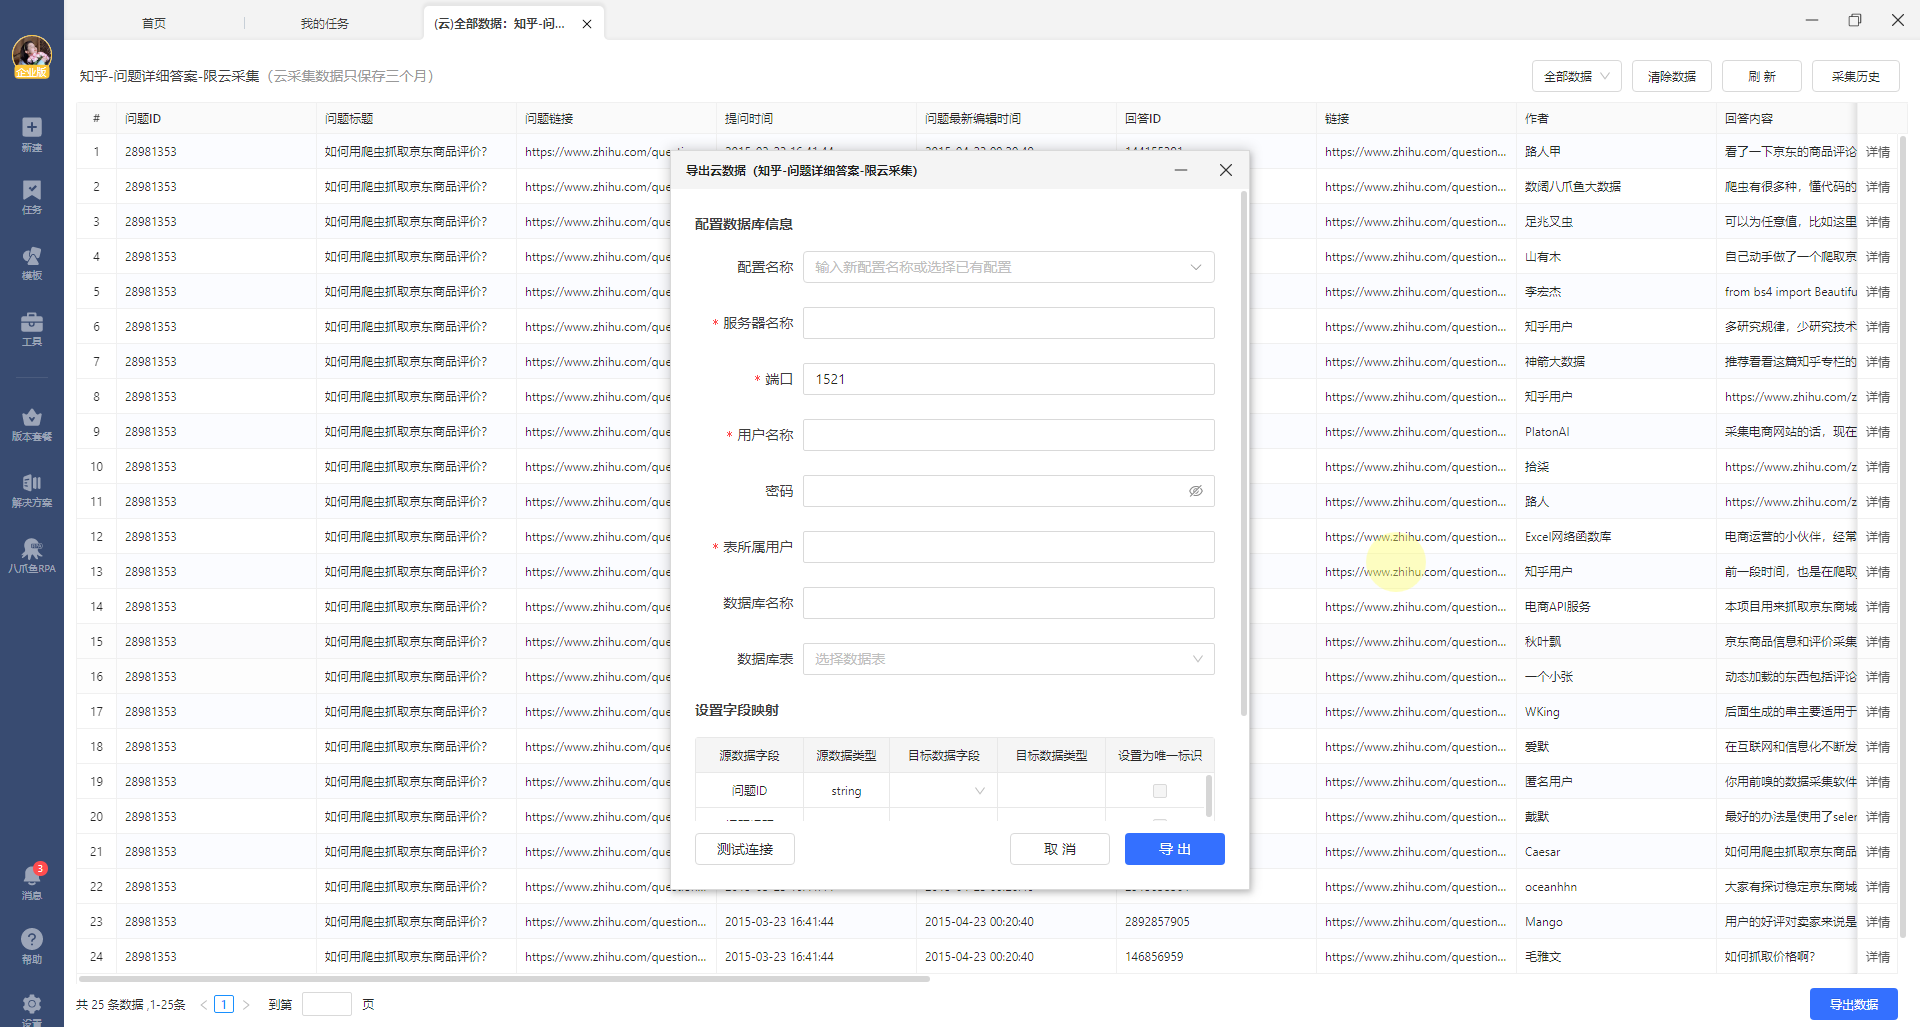Go to previous page arrow in pagination
Screen dimensions: 1920x1027
[x=204, y=1005]
